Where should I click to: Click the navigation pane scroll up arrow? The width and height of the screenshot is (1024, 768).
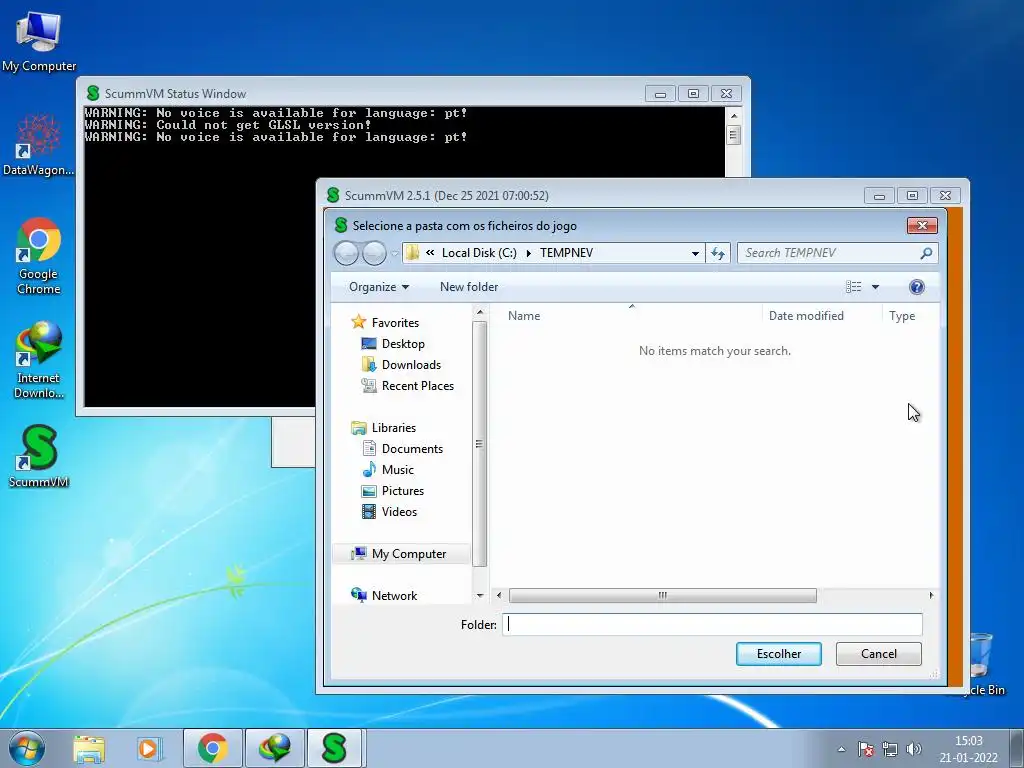480,313
